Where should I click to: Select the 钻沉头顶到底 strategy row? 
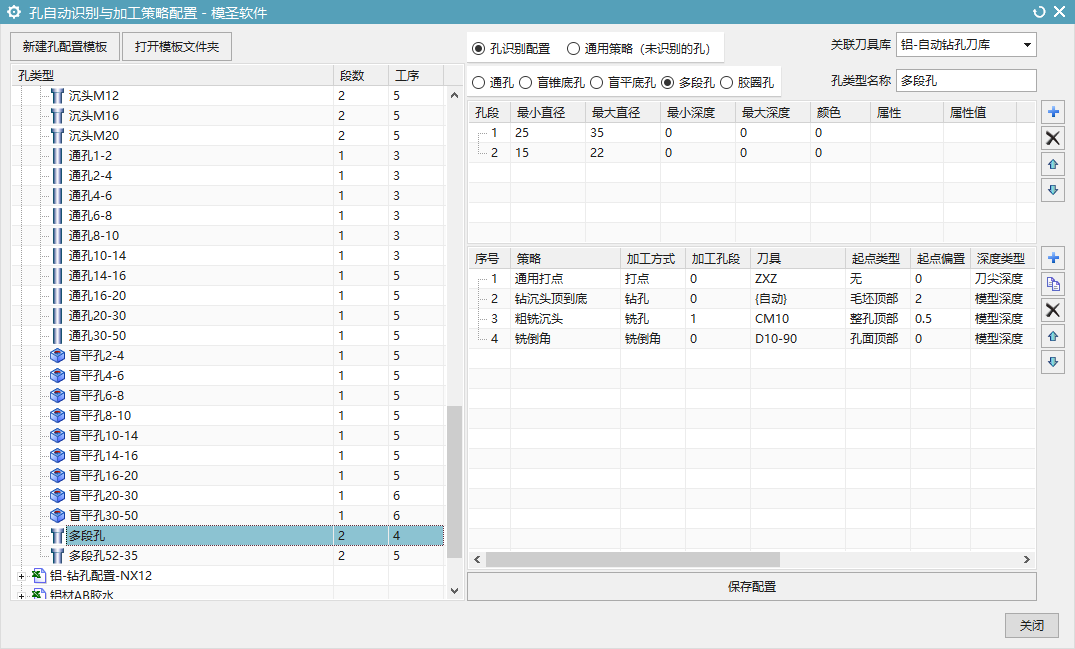751,299
